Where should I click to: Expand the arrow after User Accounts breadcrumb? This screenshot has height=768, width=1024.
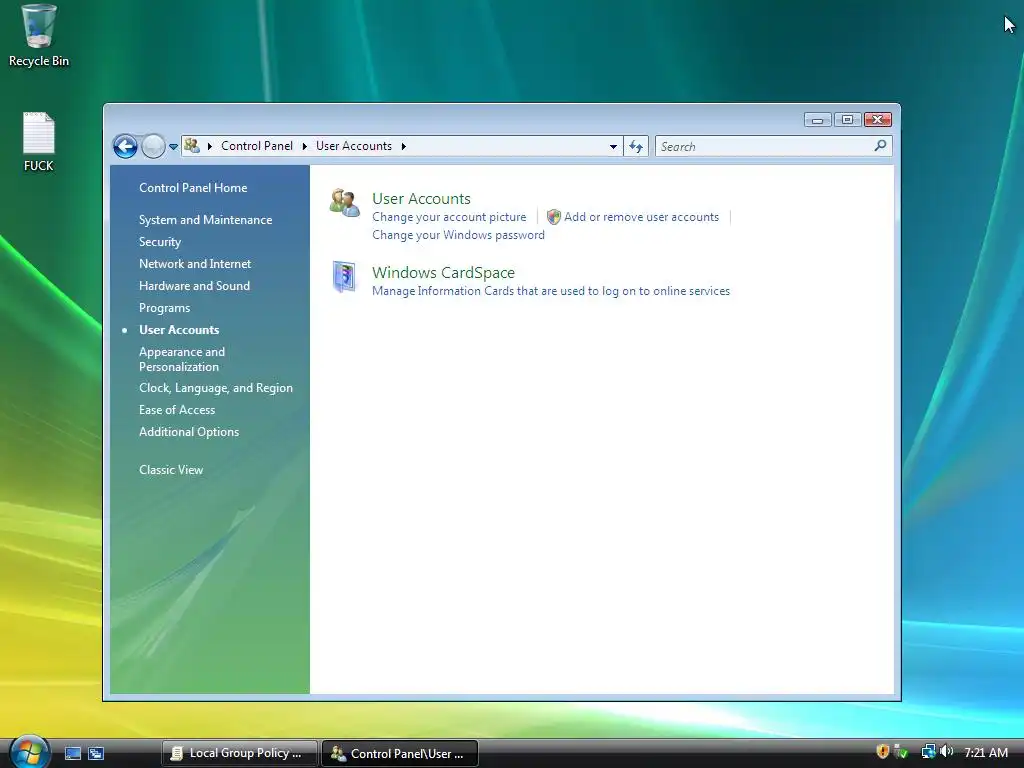point(404,146)
